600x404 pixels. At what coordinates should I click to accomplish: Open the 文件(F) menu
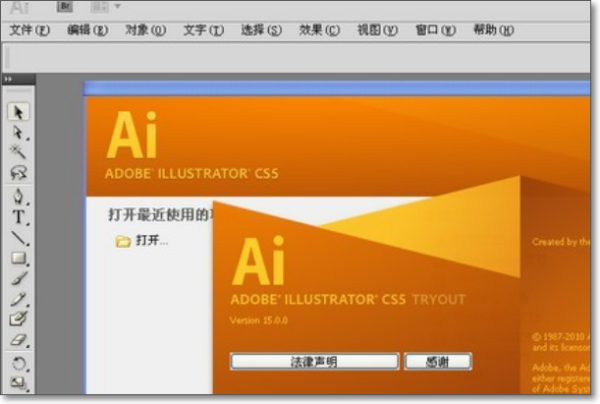pyautogui.click(x=29, y=30)
